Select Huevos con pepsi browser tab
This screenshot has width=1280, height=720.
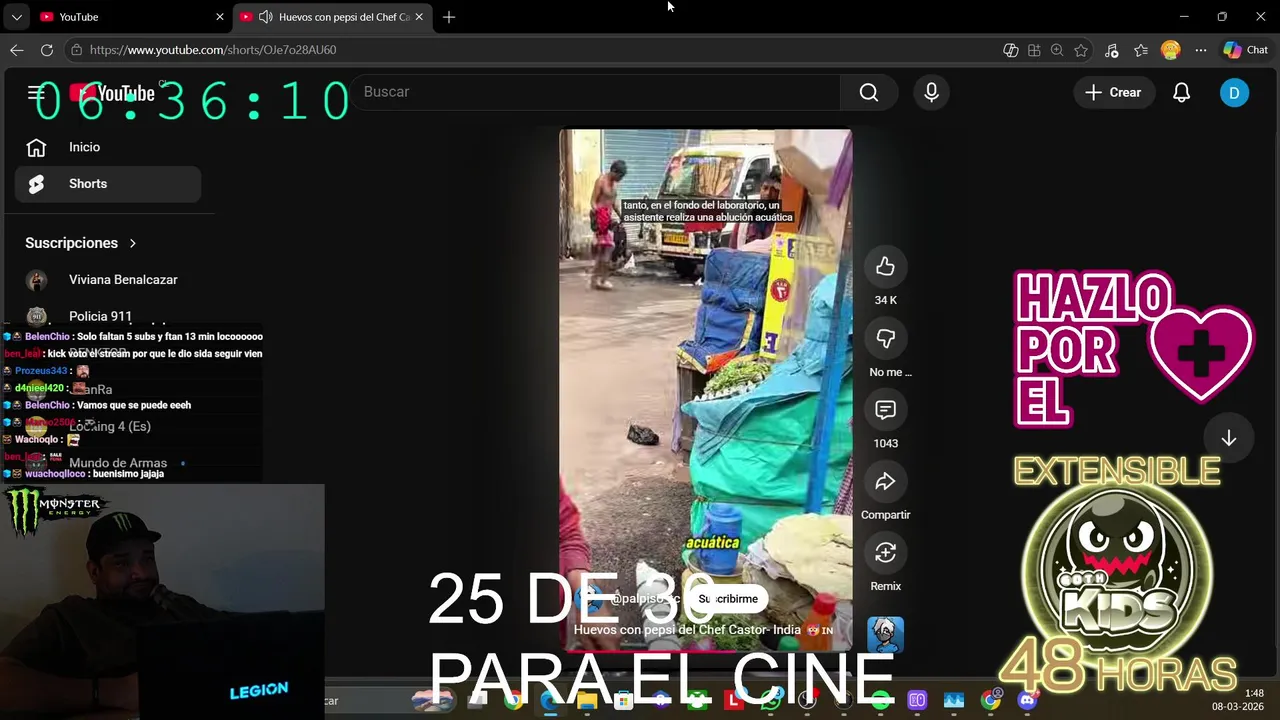[x=334, y=17]
